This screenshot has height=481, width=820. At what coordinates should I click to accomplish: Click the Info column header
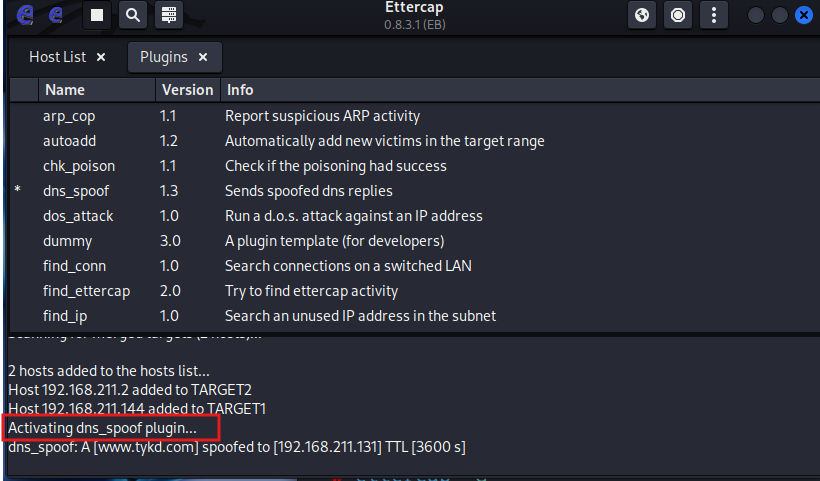[x=240, y=90]
